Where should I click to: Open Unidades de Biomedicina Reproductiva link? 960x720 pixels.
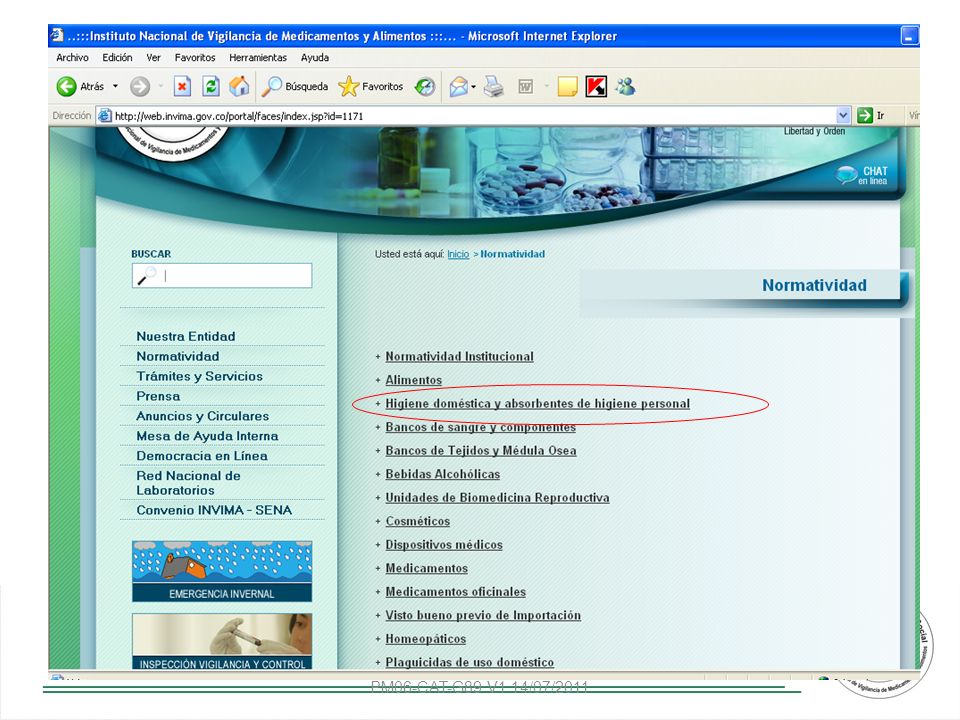[x=497, y=498]
